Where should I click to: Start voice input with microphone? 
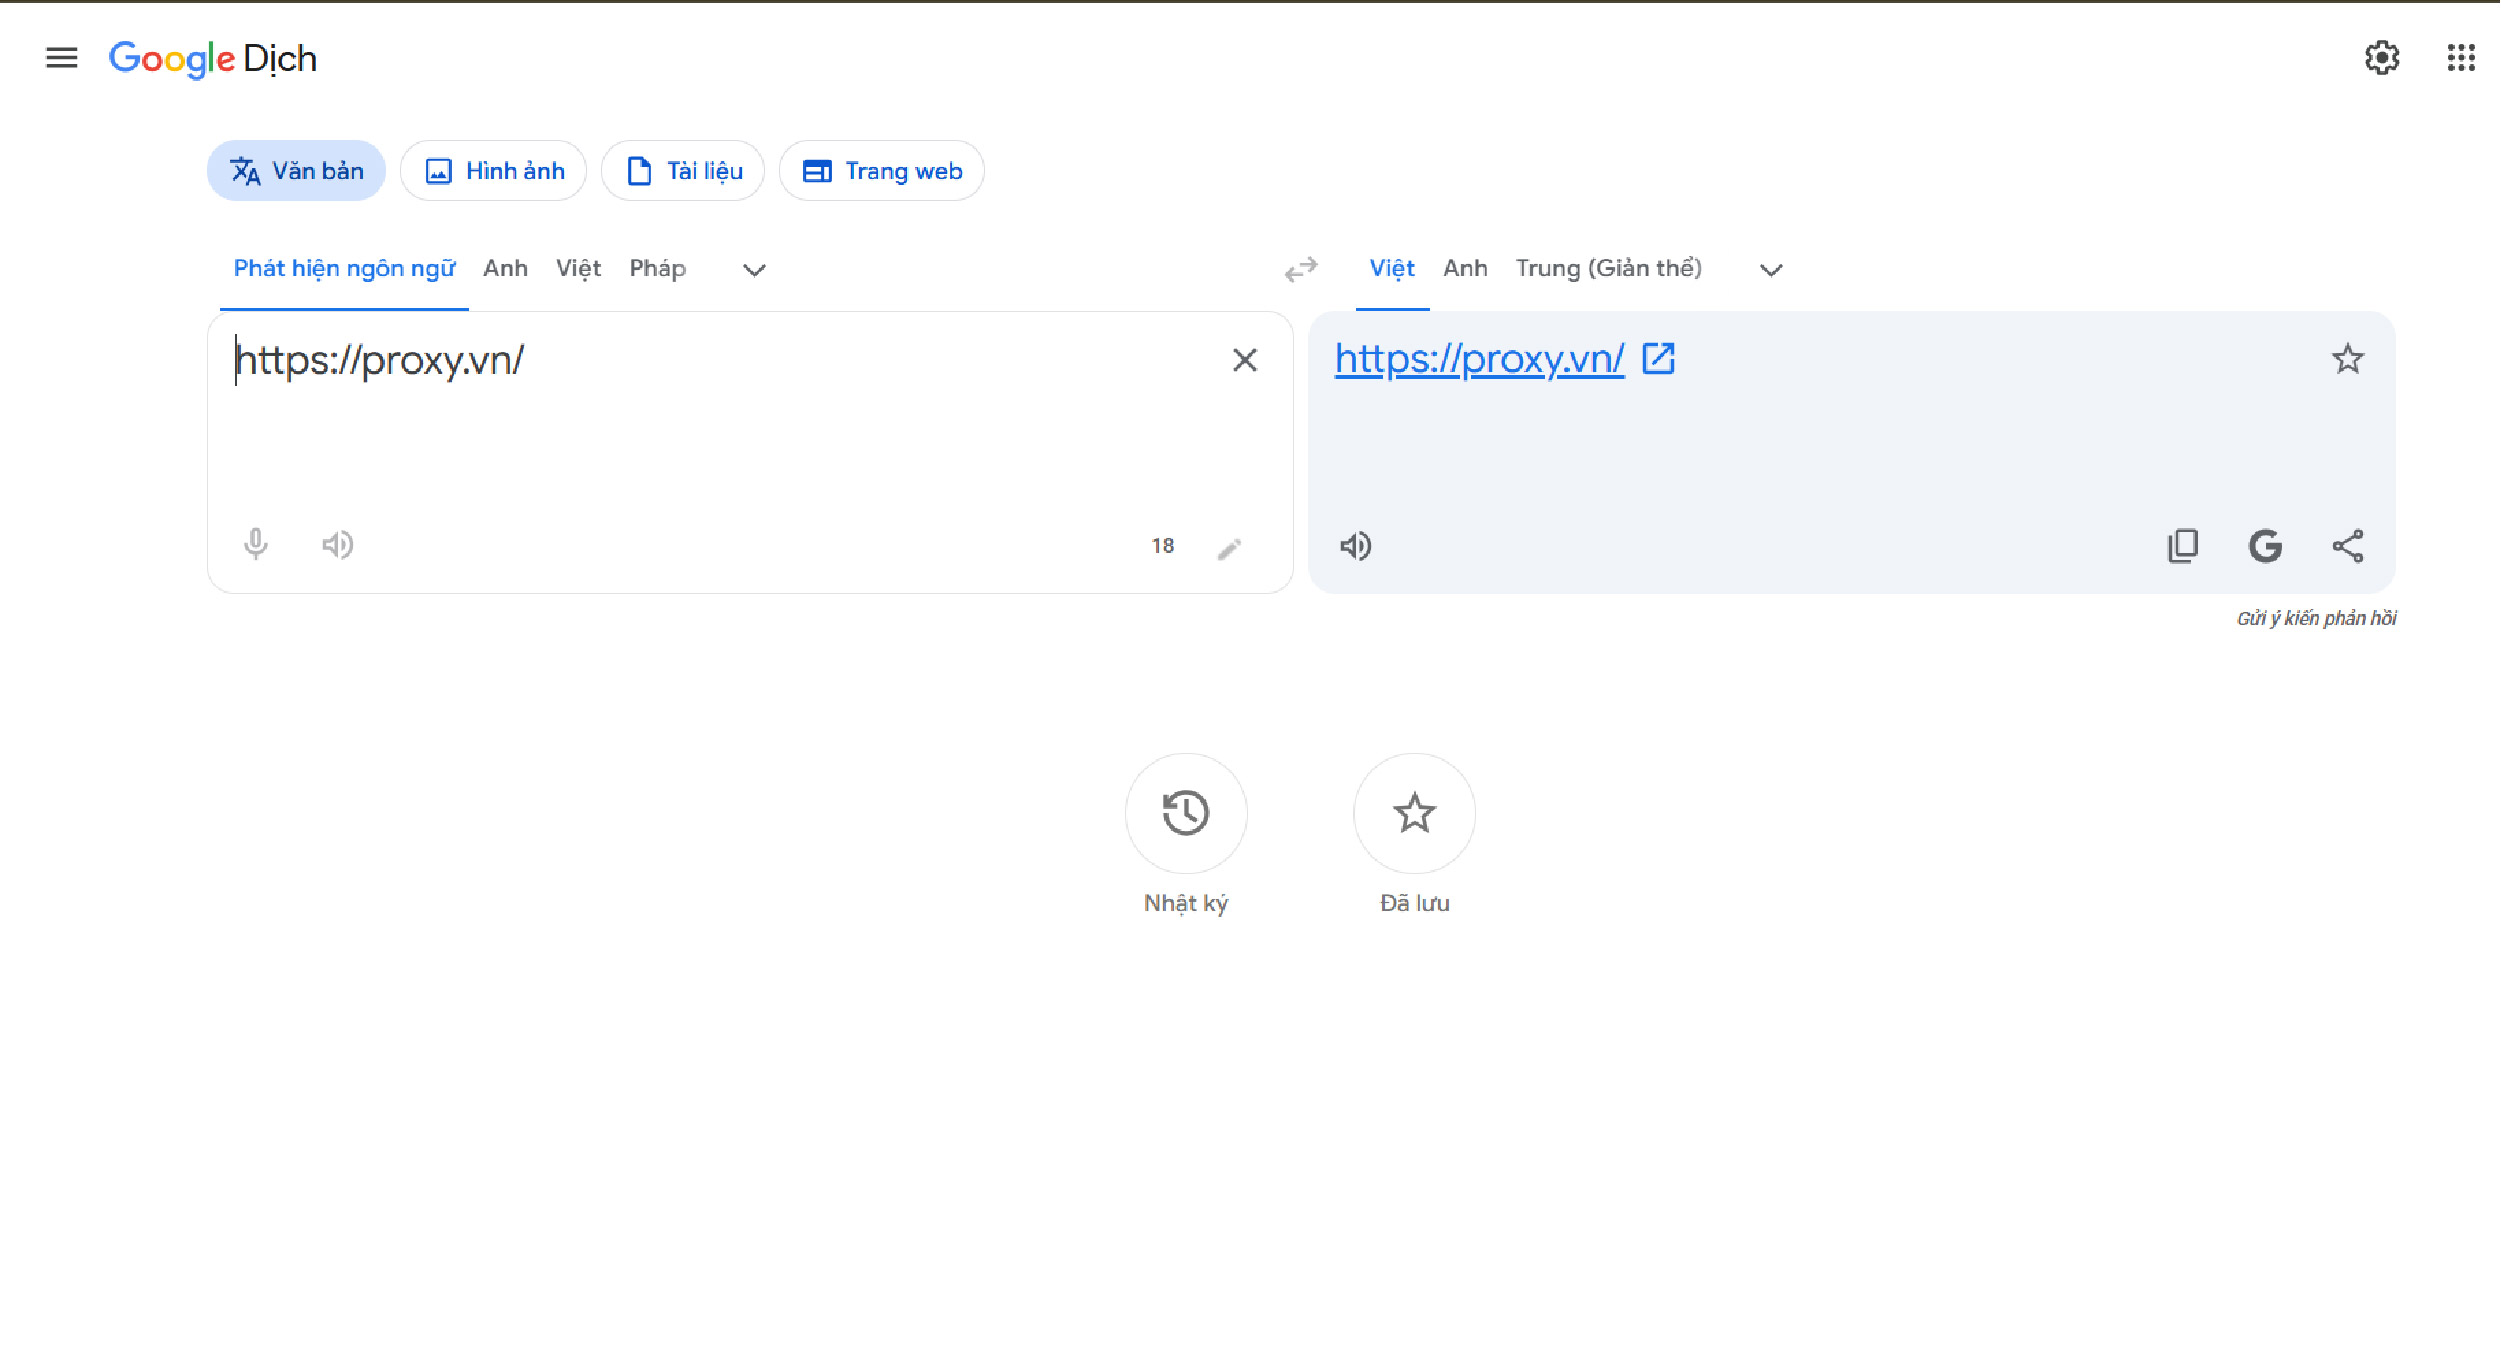click(x=256, y=544)
